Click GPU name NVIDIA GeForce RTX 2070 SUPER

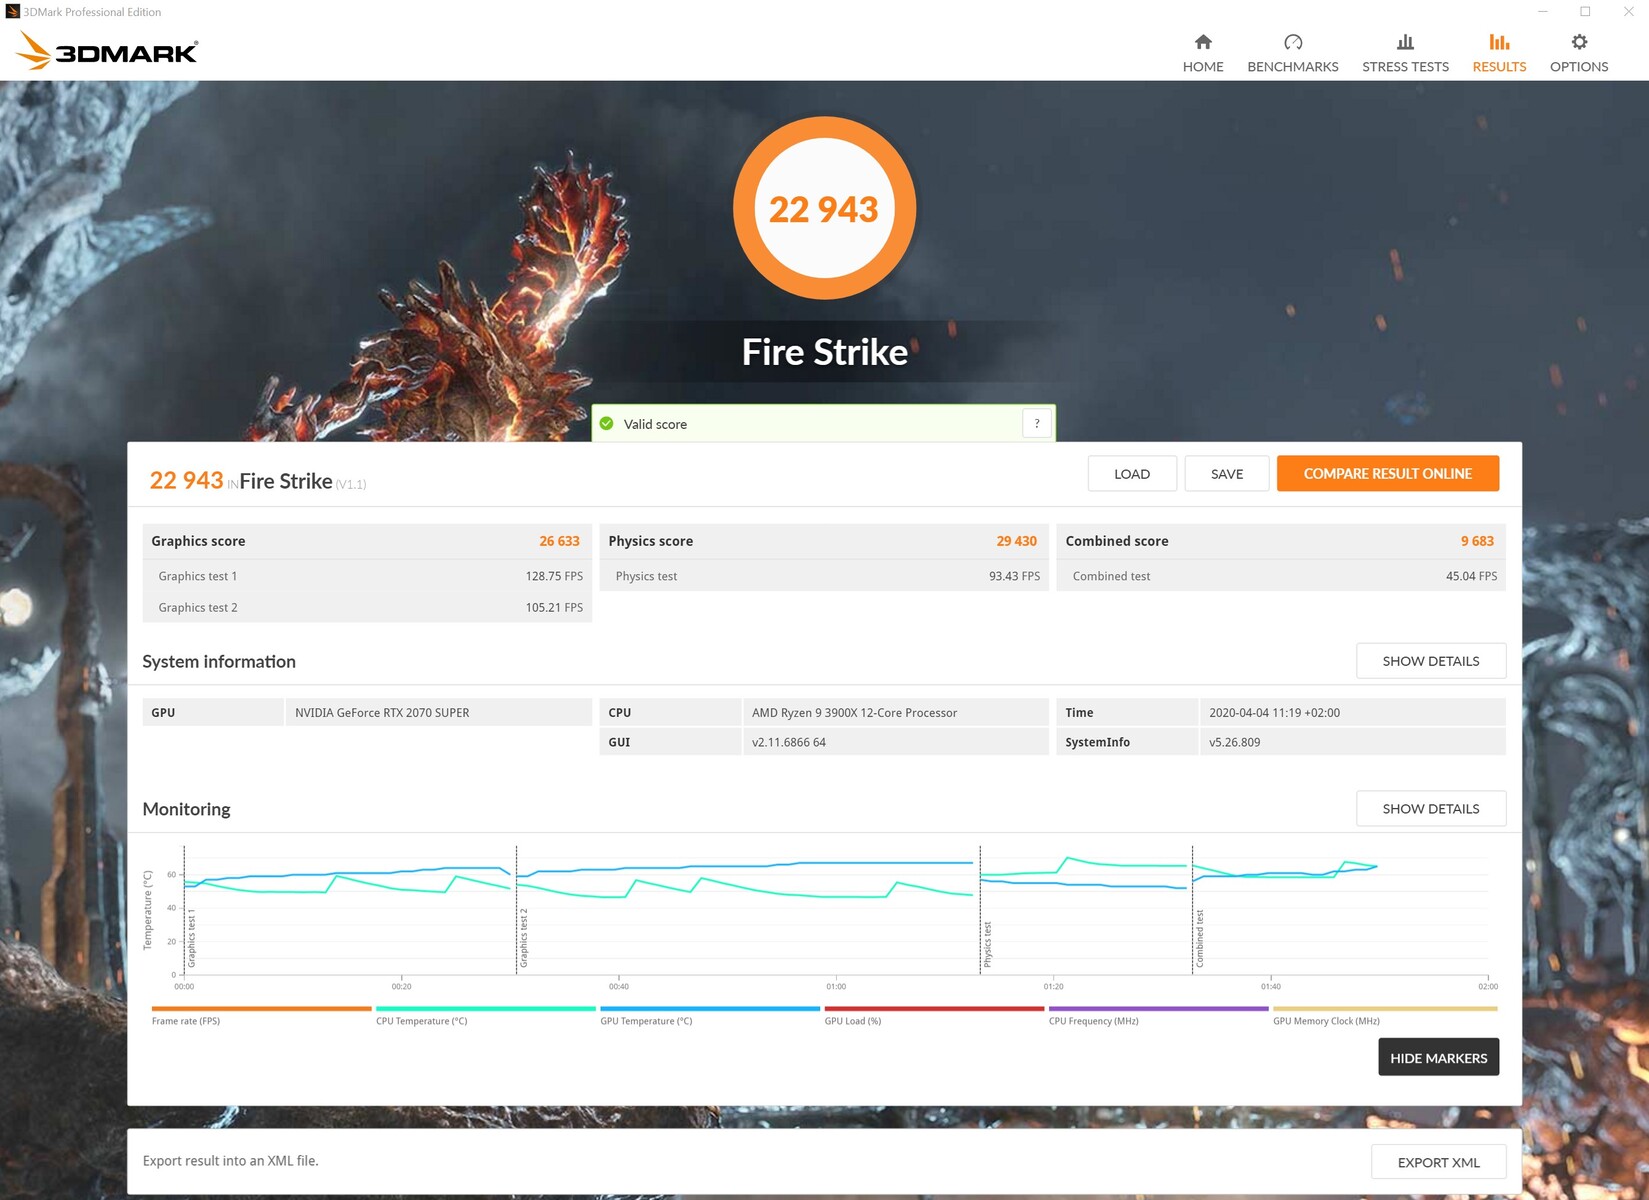[x=382, y=713]
